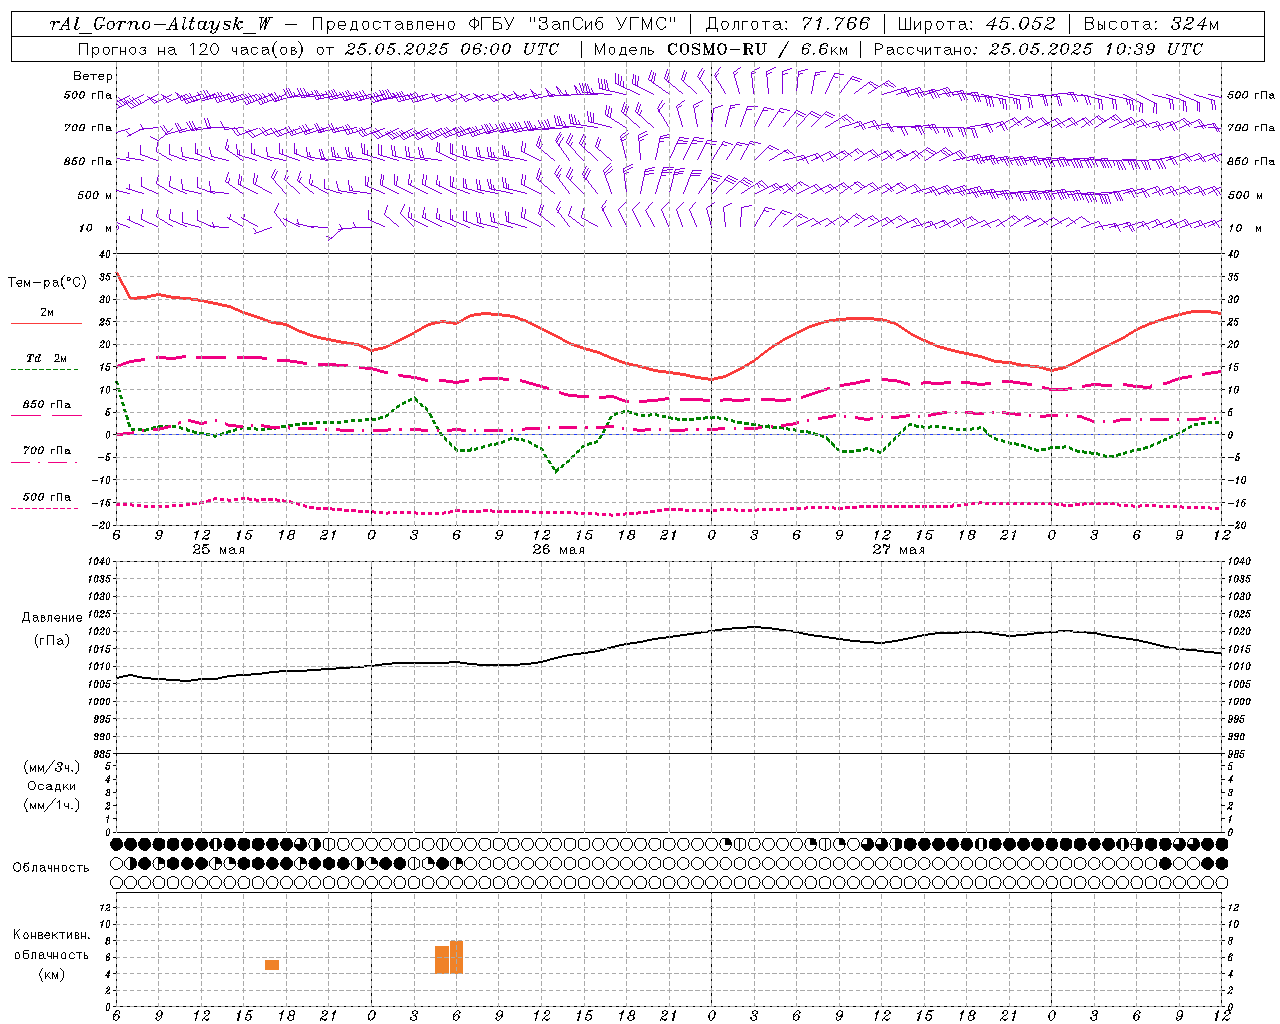Viewport: 1280px width, 1024px height.
Task: Click the Давление panel label
Action: coord(52,618)
